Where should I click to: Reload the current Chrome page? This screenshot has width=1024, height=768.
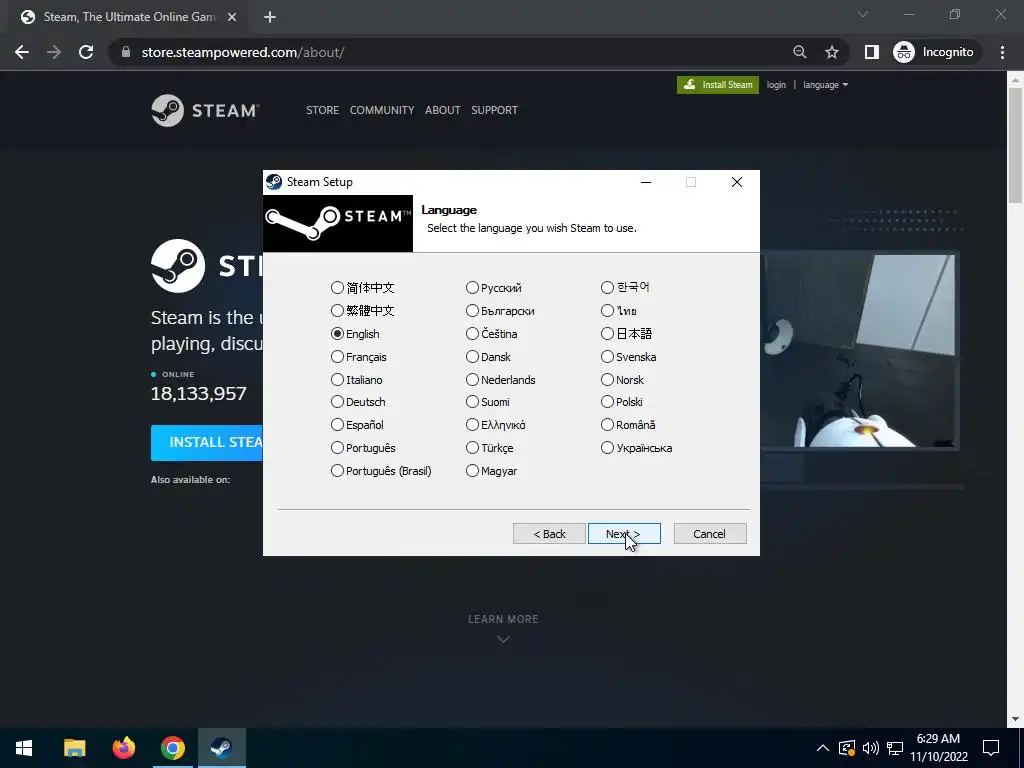pos(86,52)
